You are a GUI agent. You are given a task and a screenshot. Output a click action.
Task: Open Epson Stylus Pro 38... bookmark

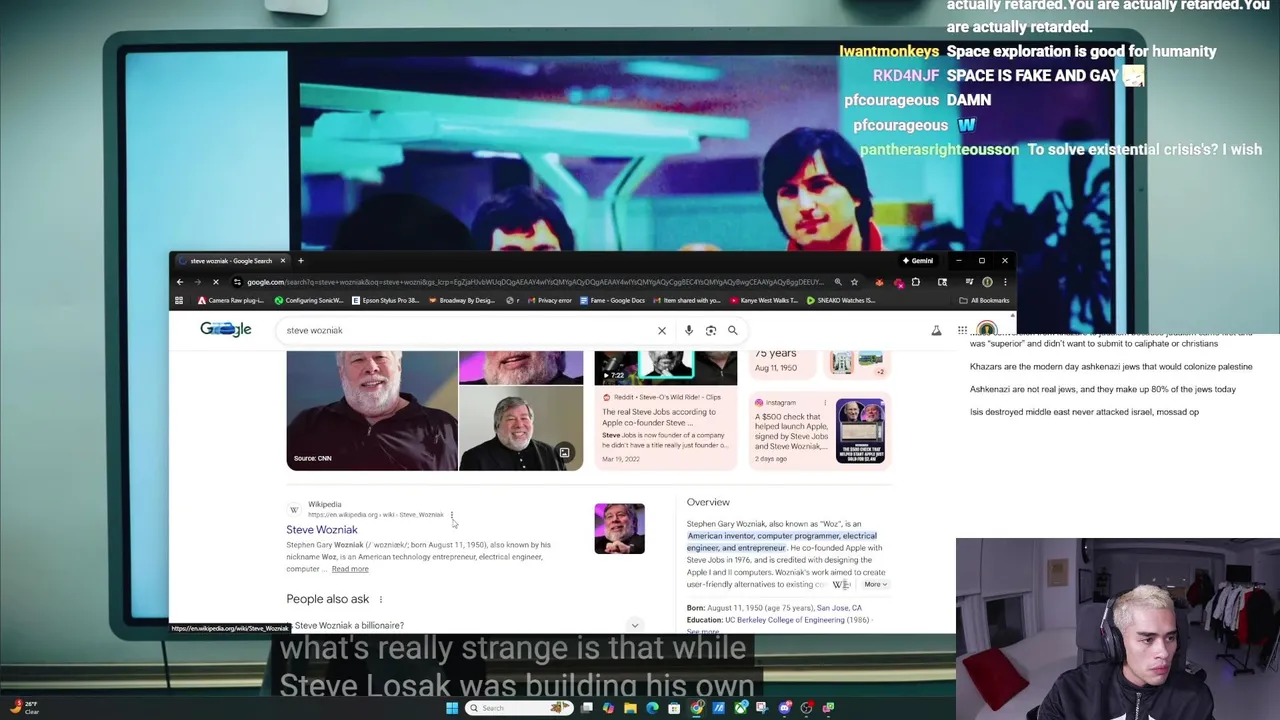point(386,300)
